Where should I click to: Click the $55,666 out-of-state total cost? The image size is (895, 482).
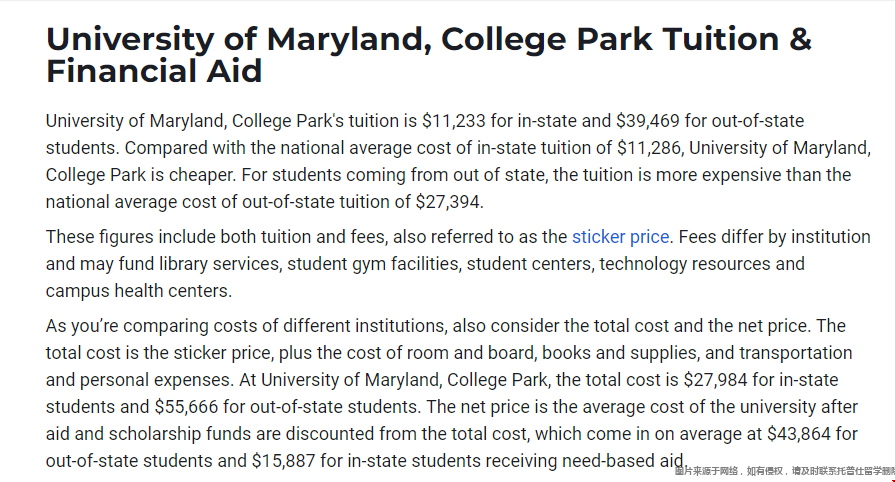(186, 407)
